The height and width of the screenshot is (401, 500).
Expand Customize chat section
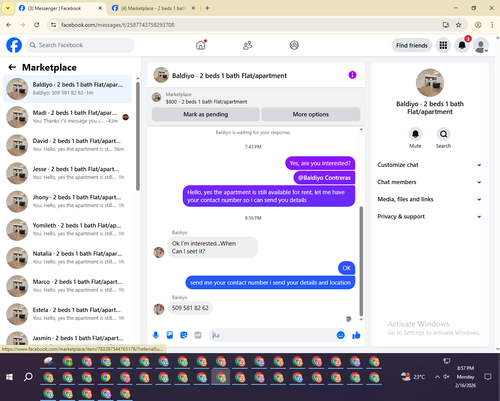[429, 165]
